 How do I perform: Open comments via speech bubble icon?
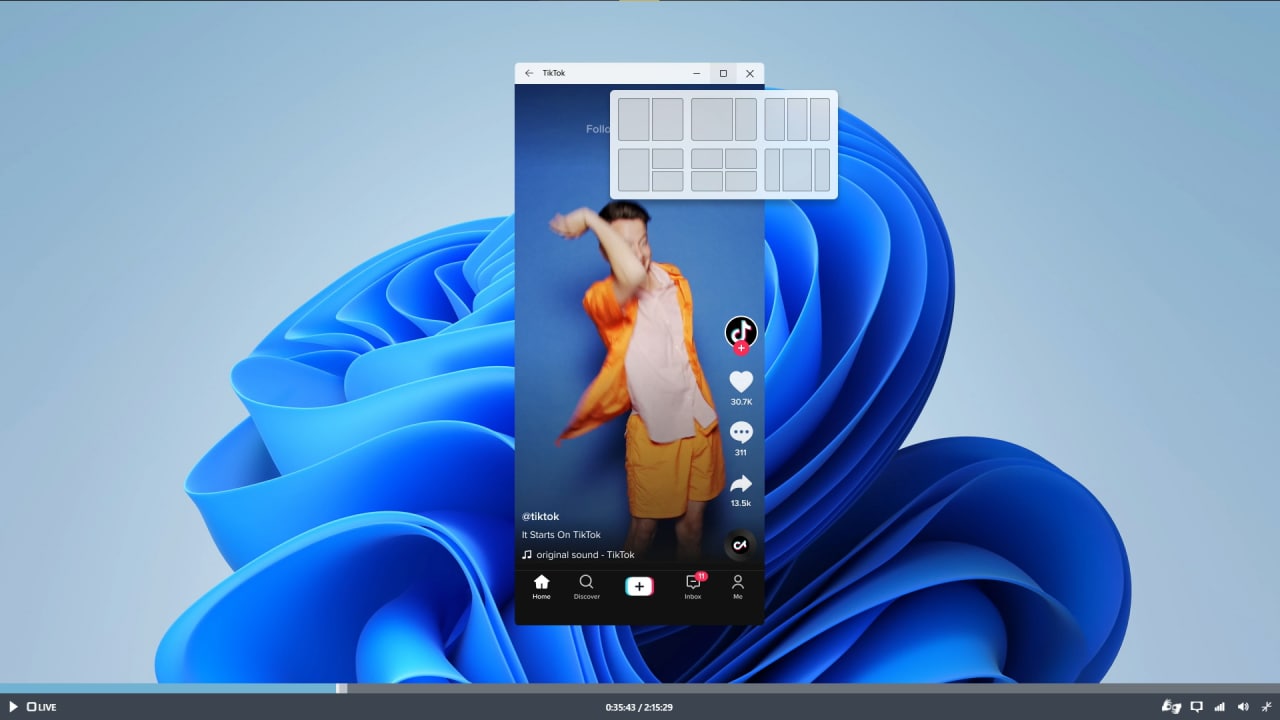pos(741,432)
